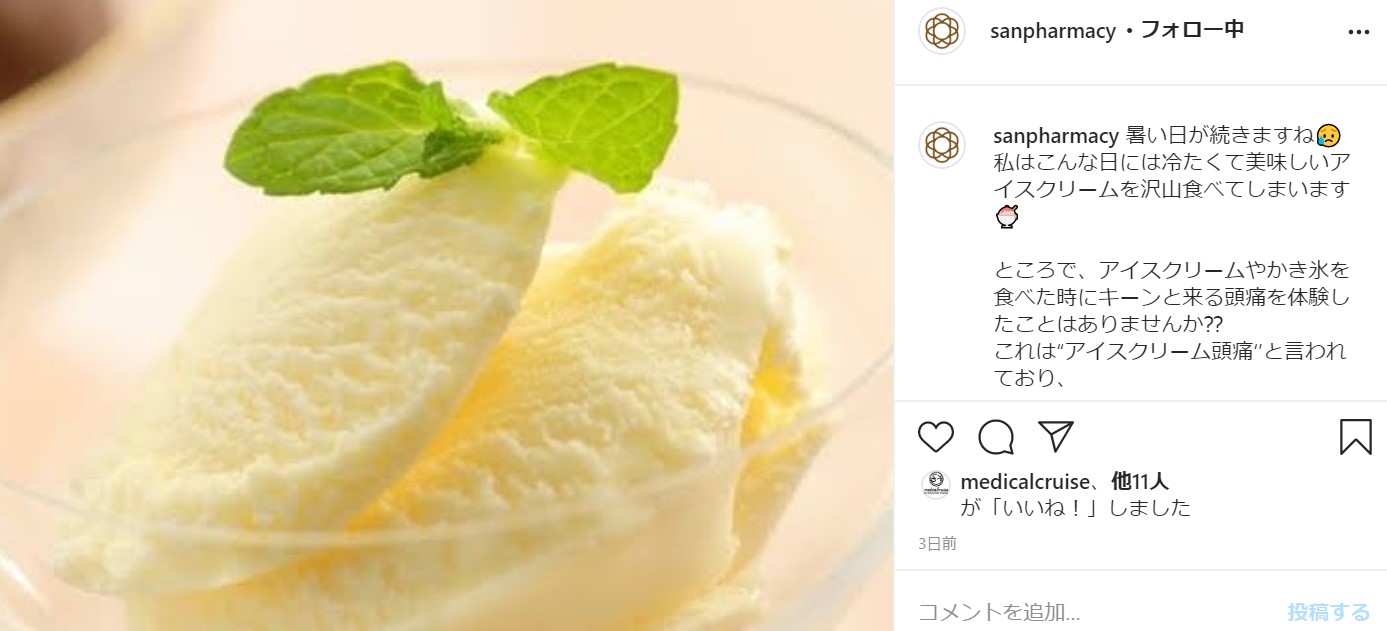
Task: Open the medicalcruise profile picture
Action: 935,484
